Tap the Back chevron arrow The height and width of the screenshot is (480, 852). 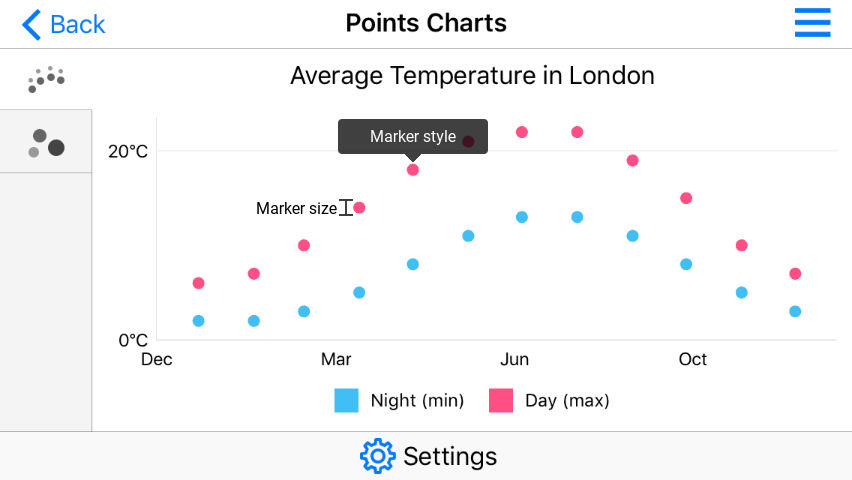coord(31,24)
